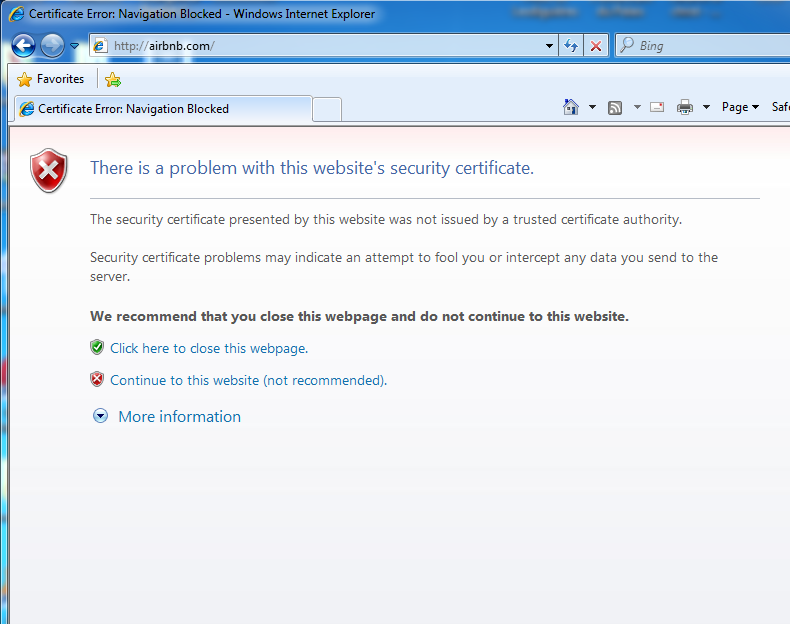The width and height of the screenshot is (790, 624).
Task: Click the small red shield icon
Action: click(x=97, y=379)
